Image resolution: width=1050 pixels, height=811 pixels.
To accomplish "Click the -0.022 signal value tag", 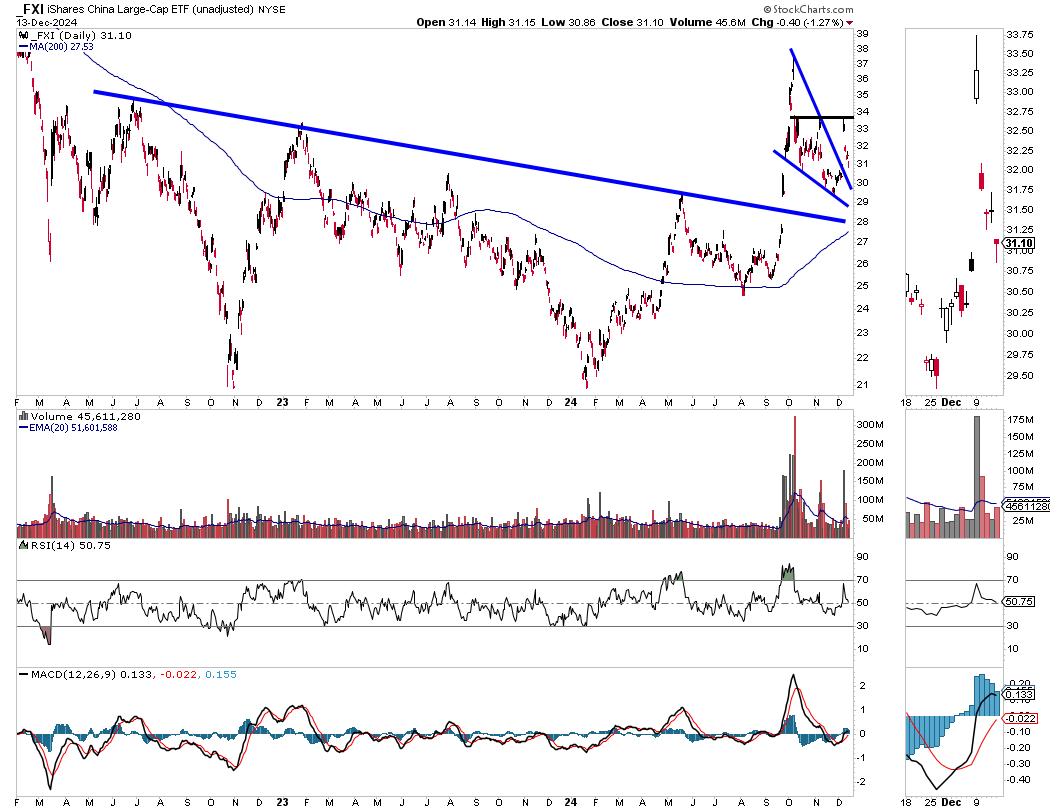I will (x=1019, y=719).
